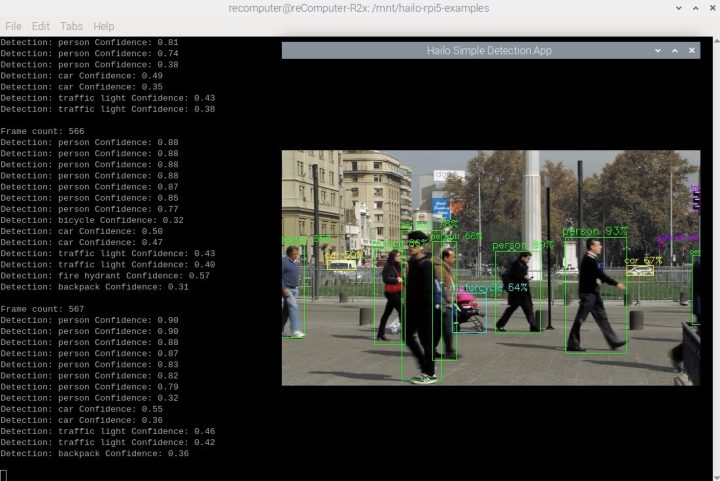Close the Hailo Simple Detection App window
This screenshot has height=481, width=720.
click(690, 50)
